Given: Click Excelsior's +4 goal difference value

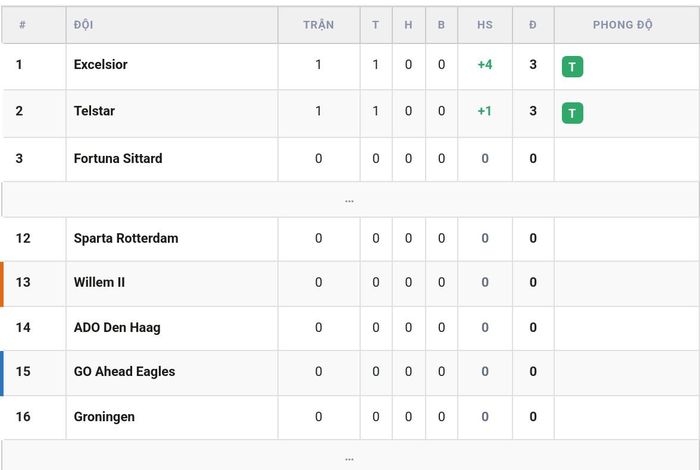Looking at the screenshot, I should pyautogui.click(x=485, y=64).
